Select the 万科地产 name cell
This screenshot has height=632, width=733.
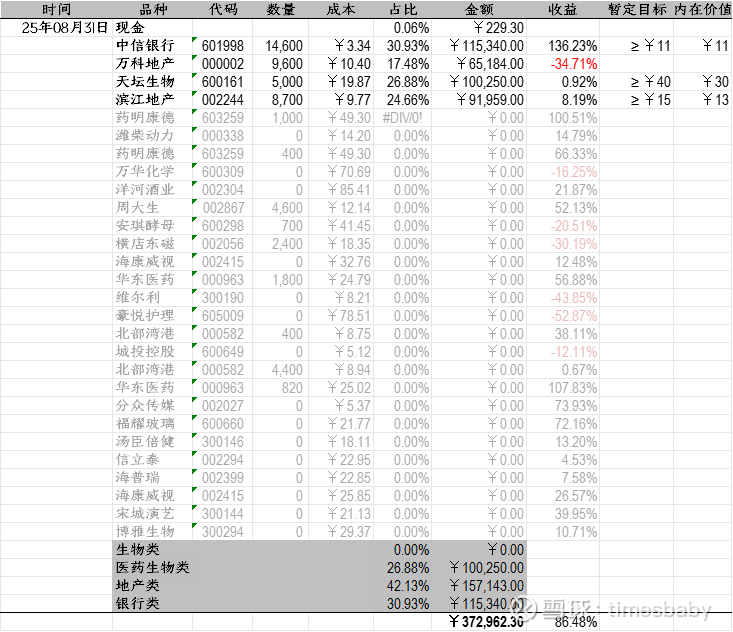(152, 64)
